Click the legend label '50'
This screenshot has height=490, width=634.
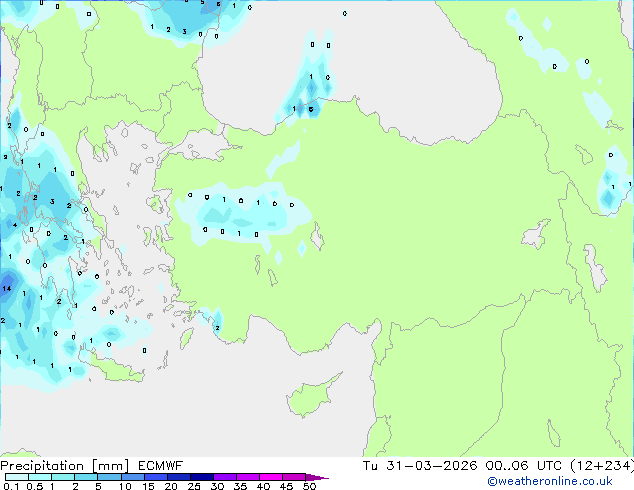click(310, 486)
